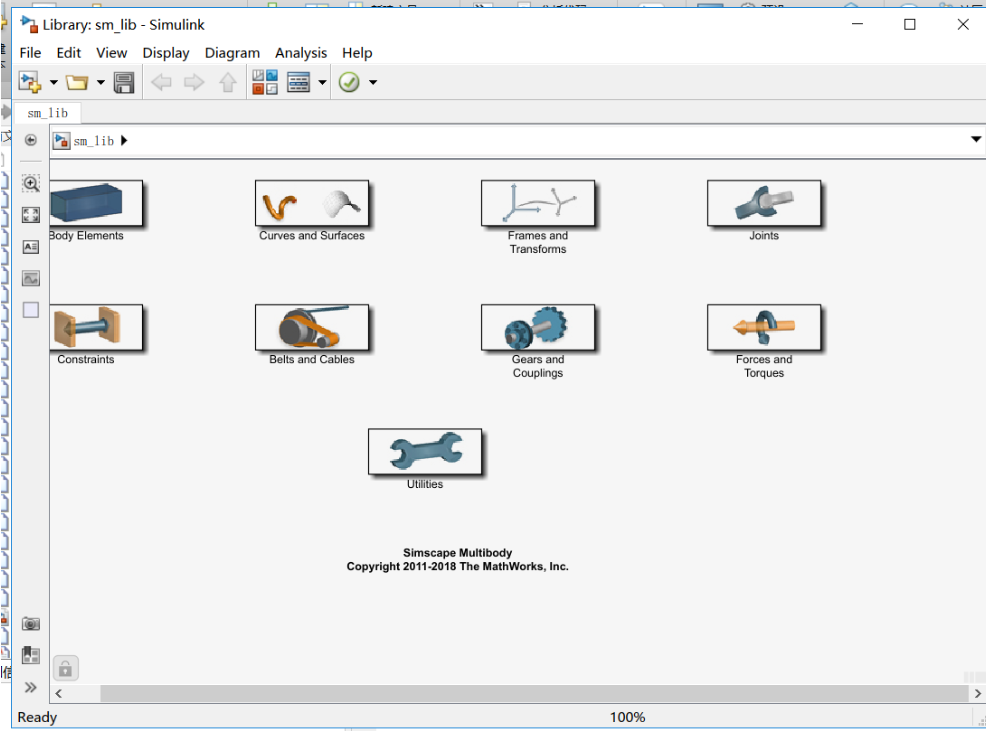Open the File menu

30,53
